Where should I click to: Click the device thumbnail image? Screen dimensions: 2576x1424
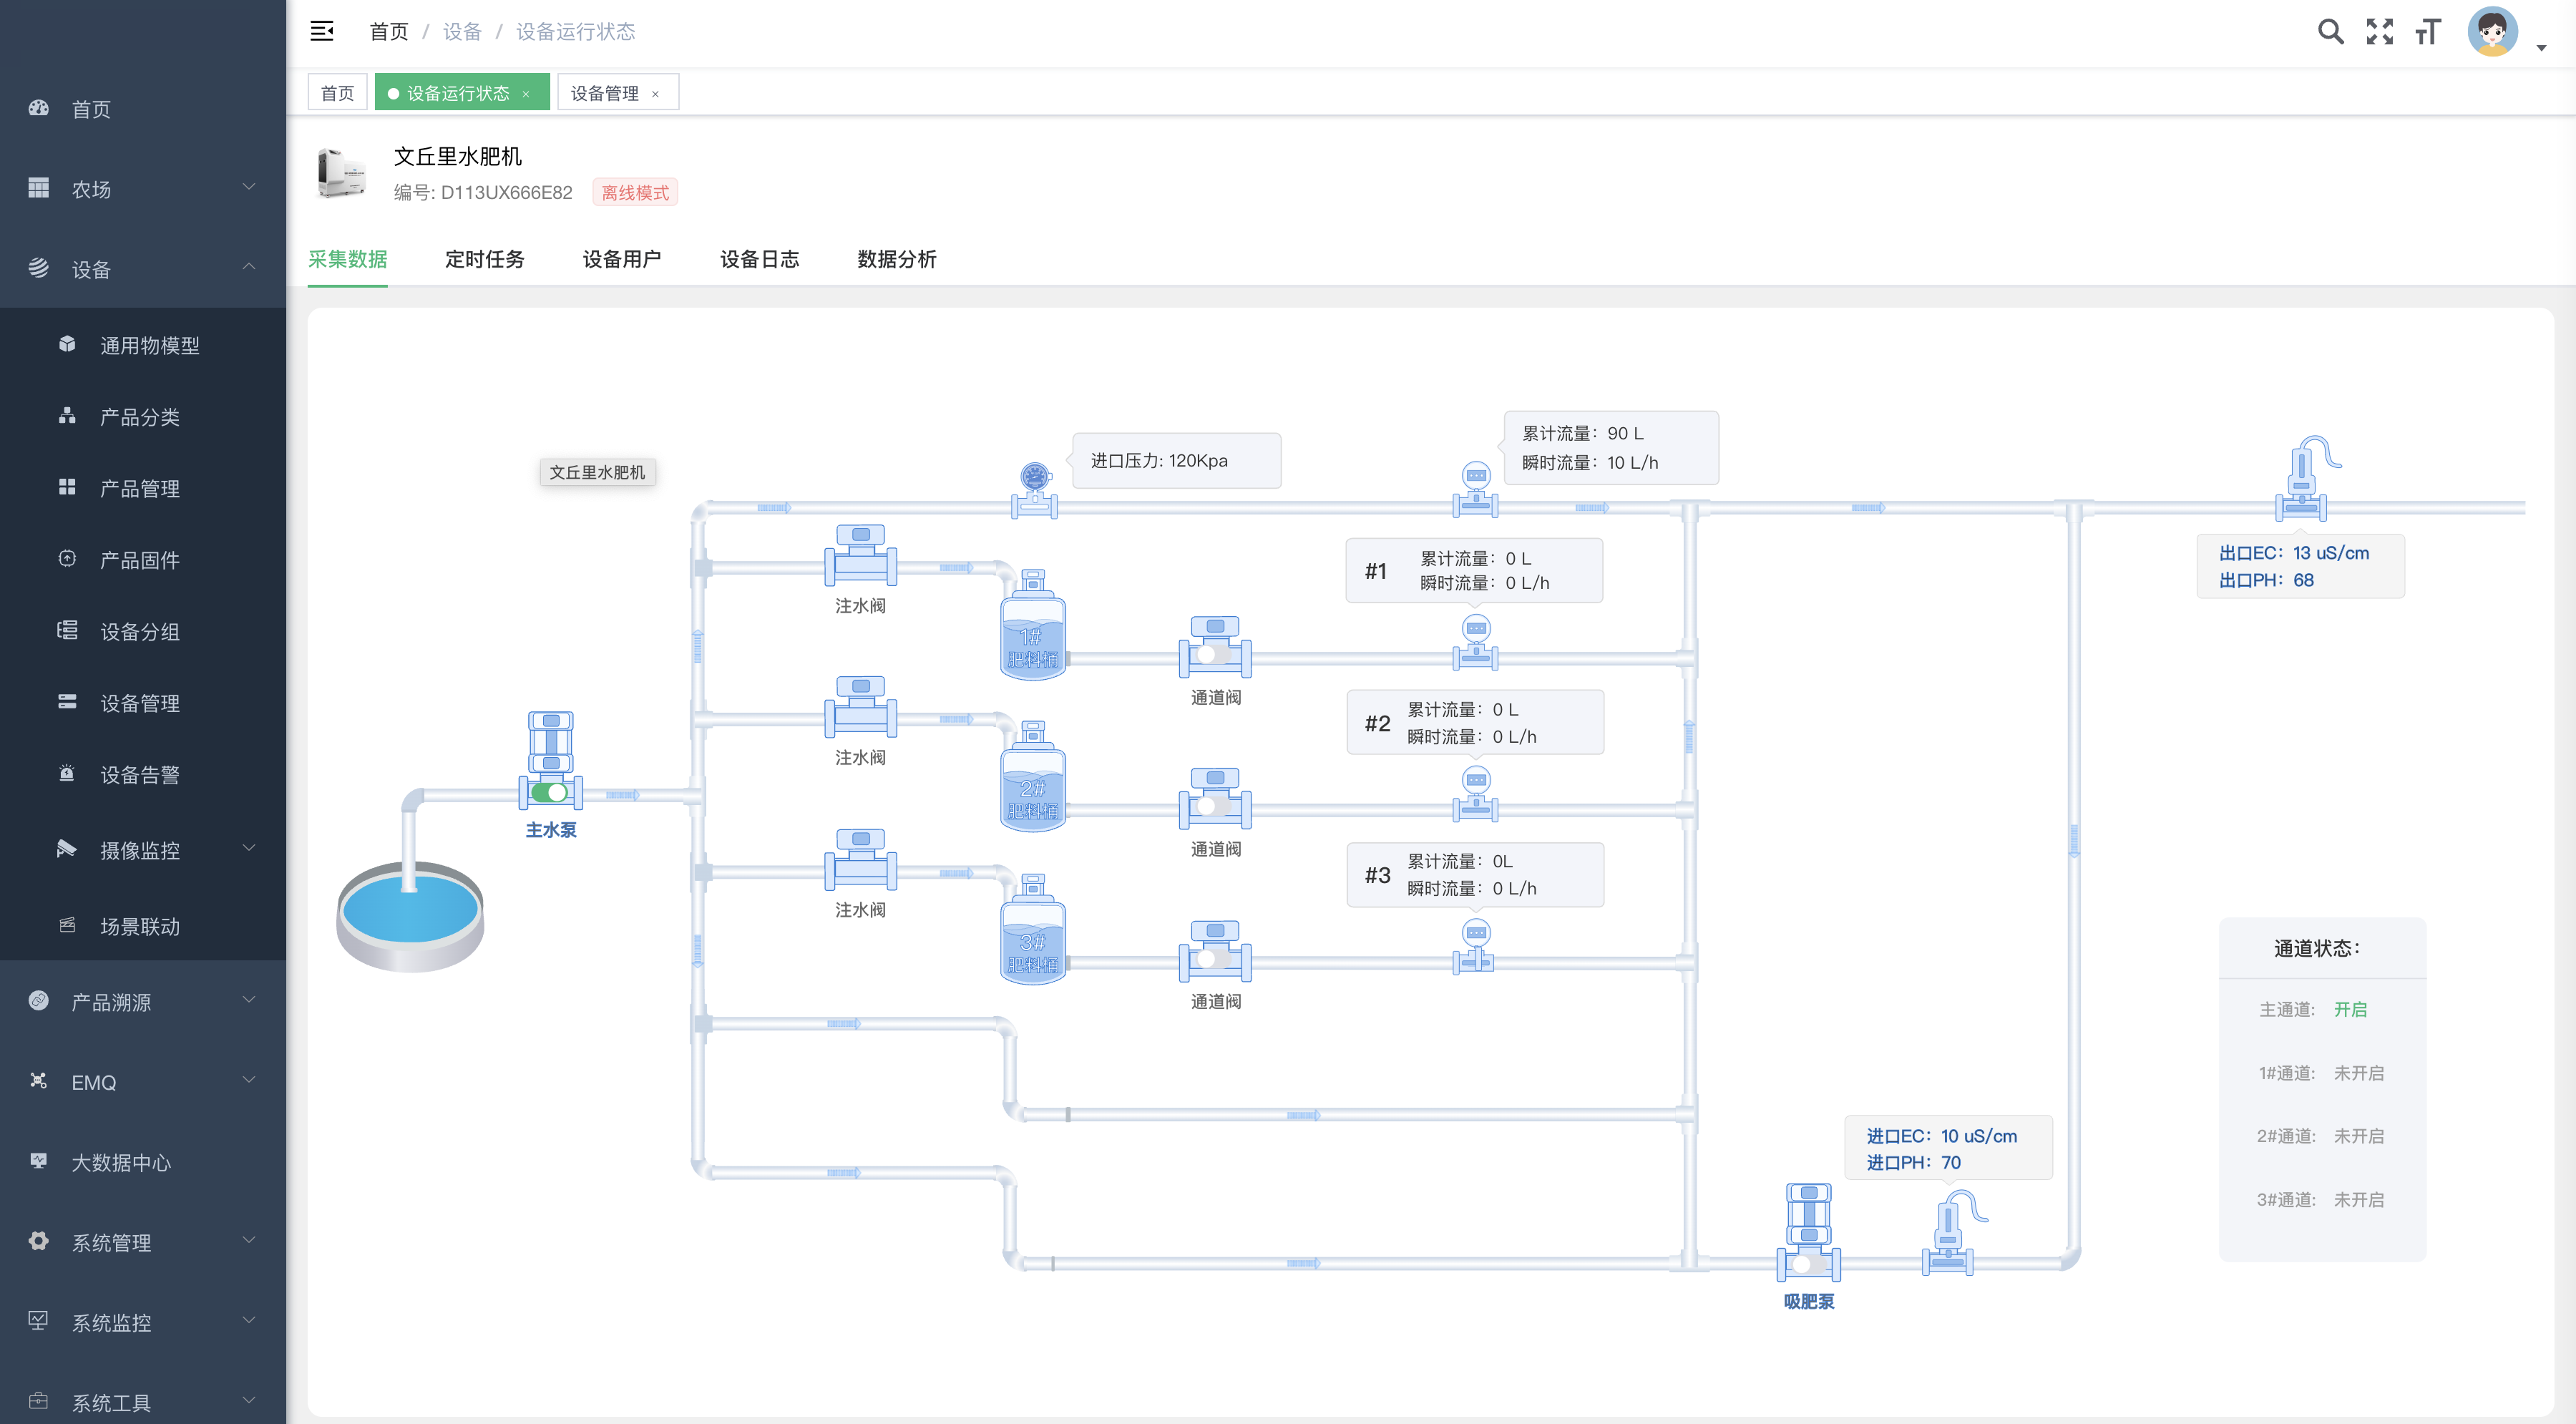tap(342, 173)
